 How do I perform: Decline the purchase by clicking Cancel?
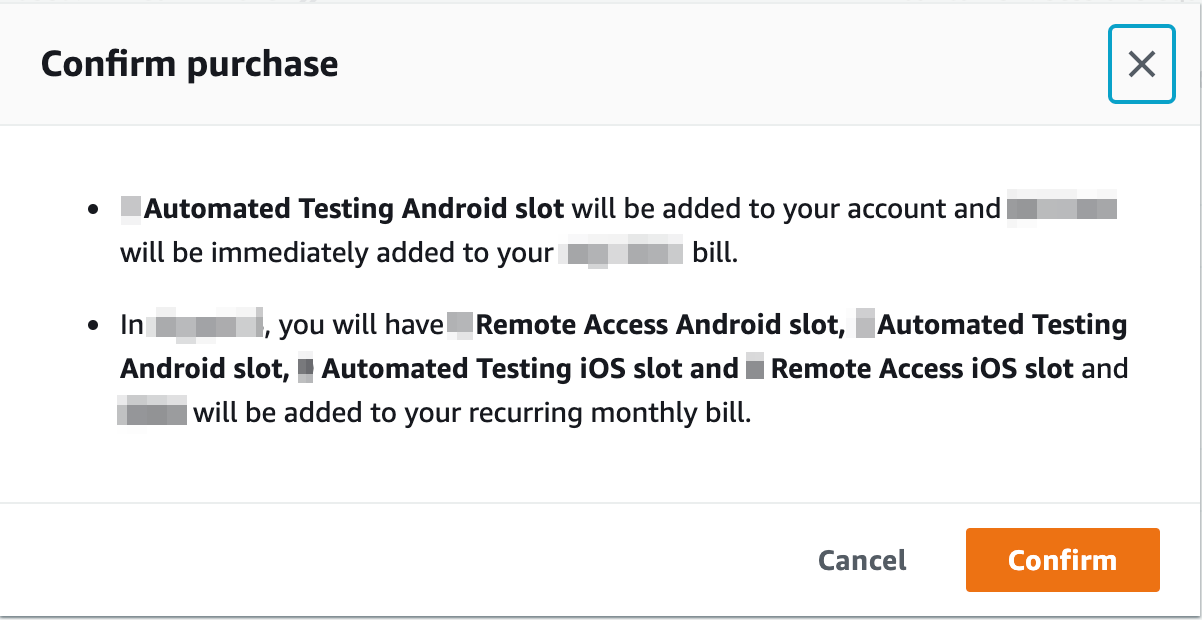coord(861,560)
